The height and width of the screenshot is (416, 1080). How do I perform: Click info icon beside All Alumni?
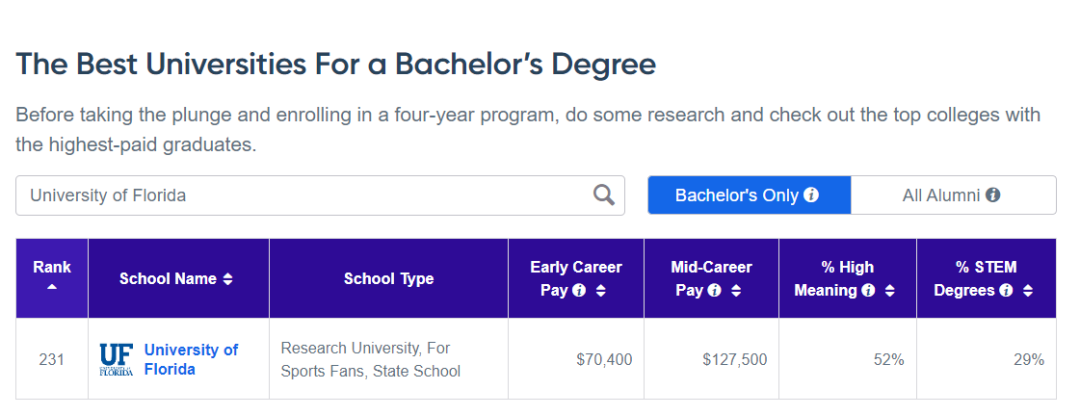pos(992,195)
